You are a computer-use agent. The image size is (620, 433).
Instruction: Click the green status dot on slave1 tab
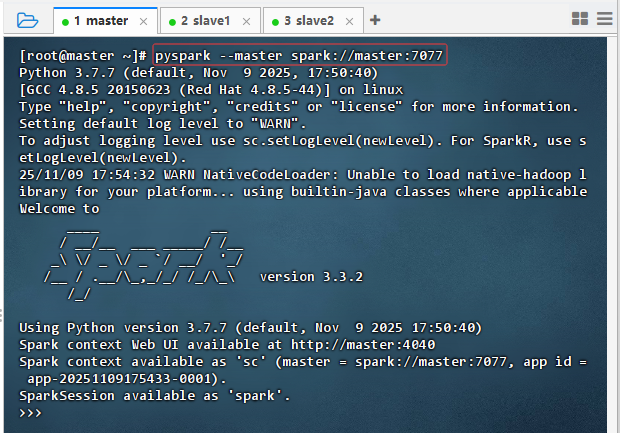point(172,22)
